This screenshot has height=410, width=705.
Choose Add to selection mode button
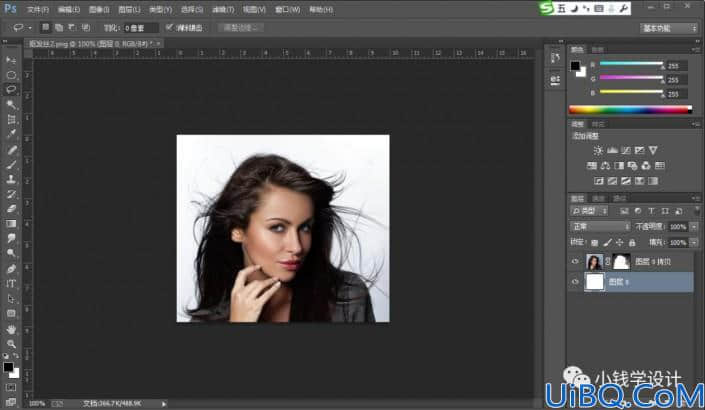[x=59, y=28]
